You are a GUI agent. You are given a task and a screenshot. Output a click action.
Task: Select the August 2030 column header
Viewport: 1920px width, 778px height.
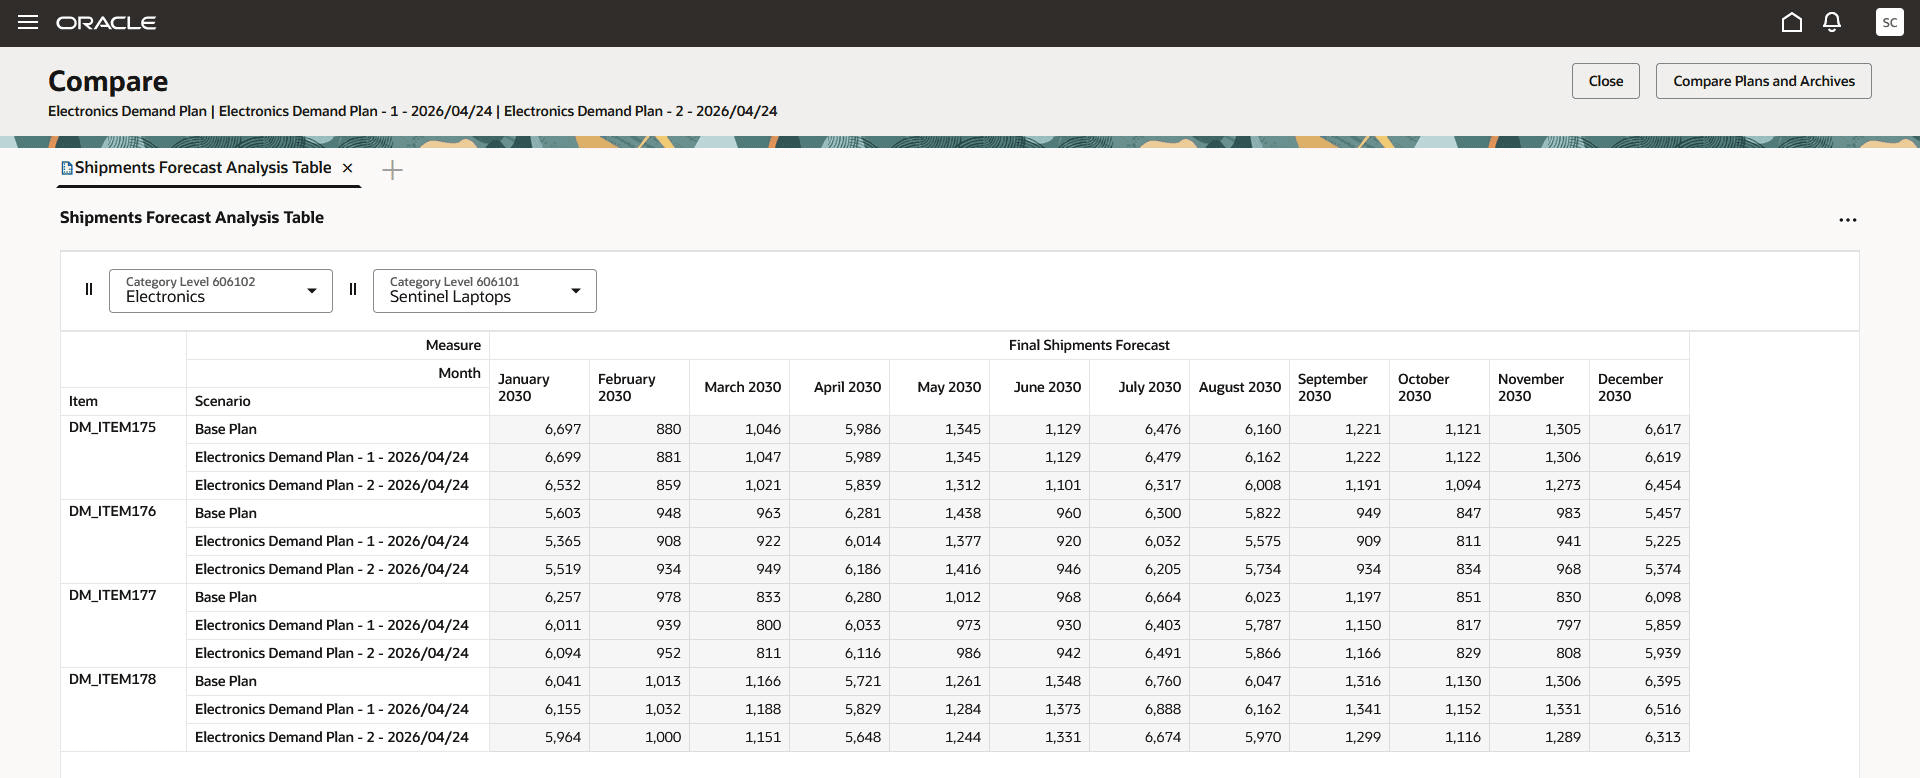click(1240, 387)
